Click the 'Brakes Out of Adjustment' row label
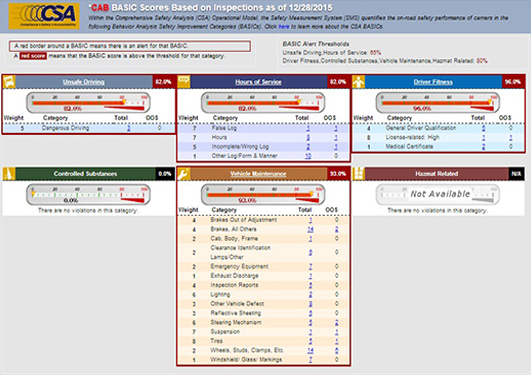Viewport: 531px width, 375px height. pos(243,220)
